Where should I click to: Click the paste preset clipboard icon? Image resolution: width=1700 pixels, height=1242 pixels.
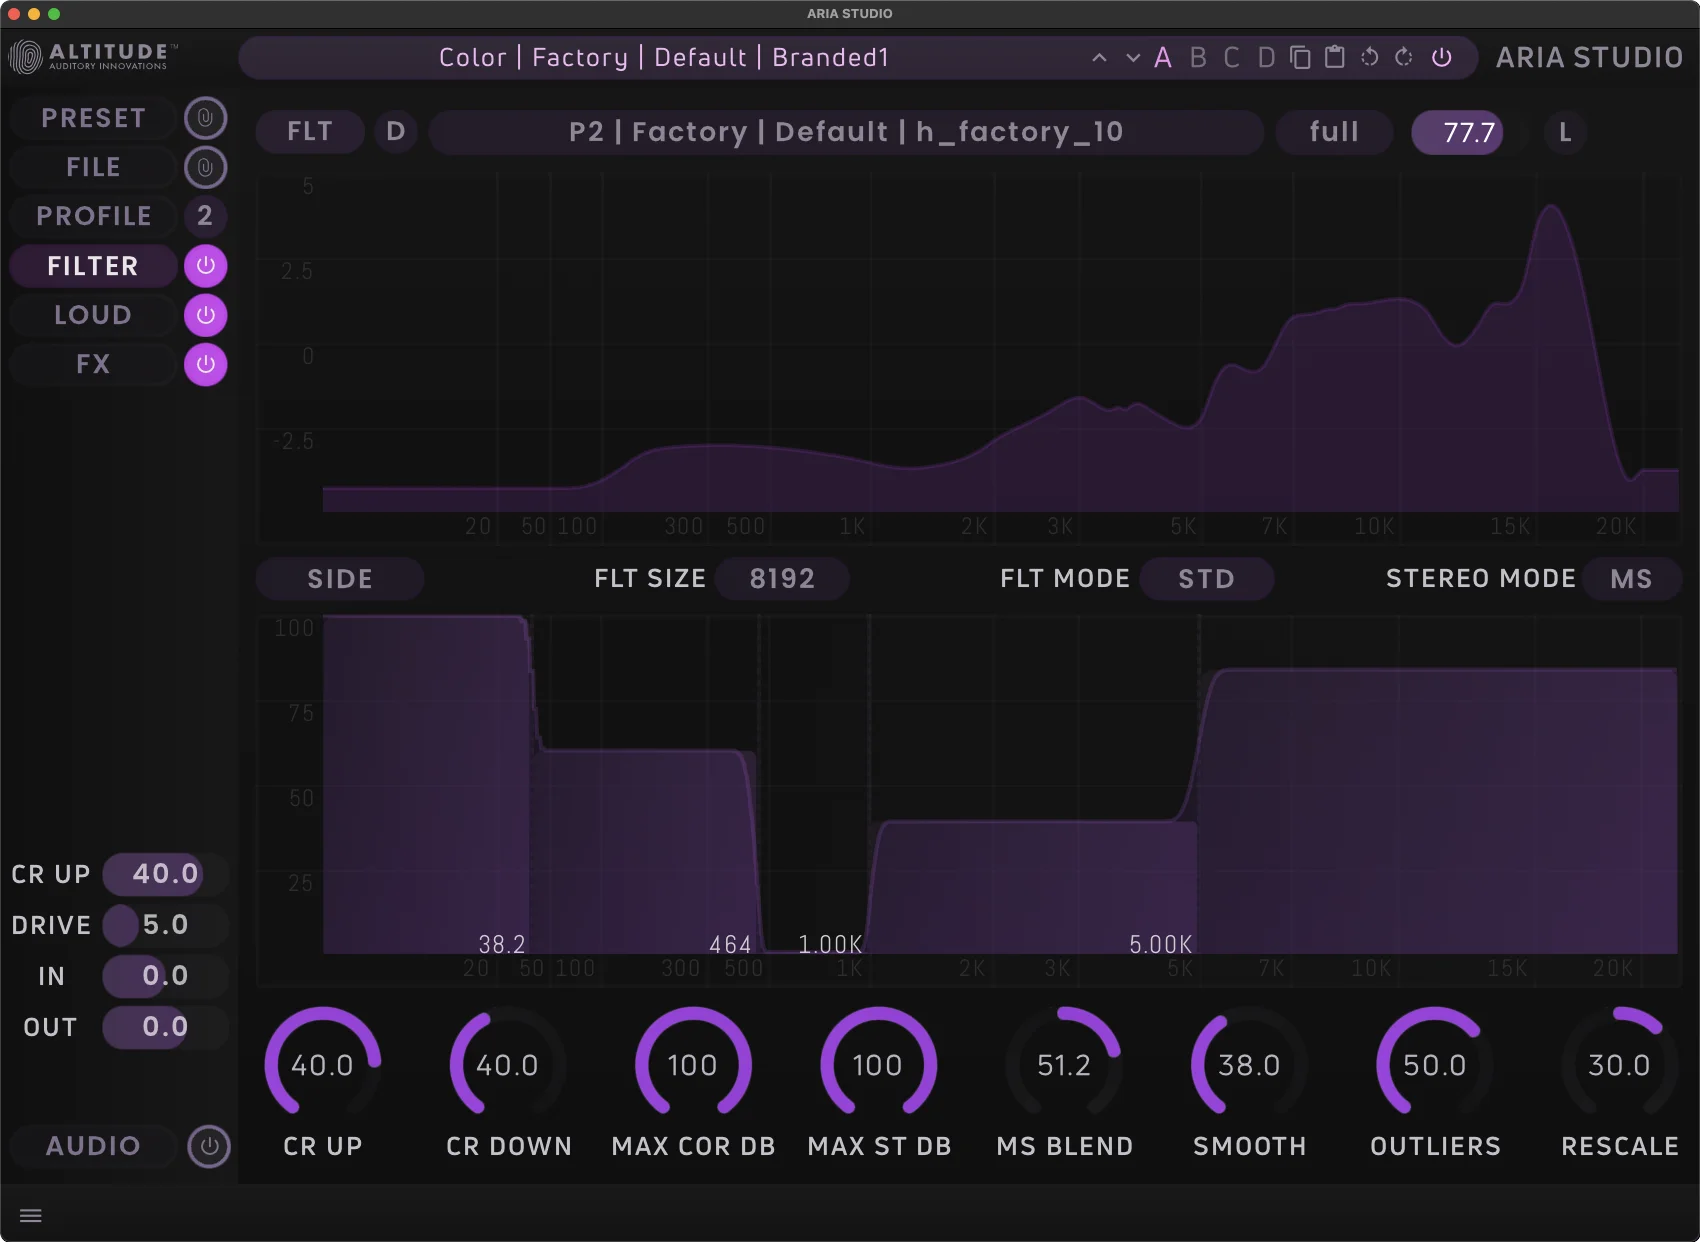pos(1334,58)
